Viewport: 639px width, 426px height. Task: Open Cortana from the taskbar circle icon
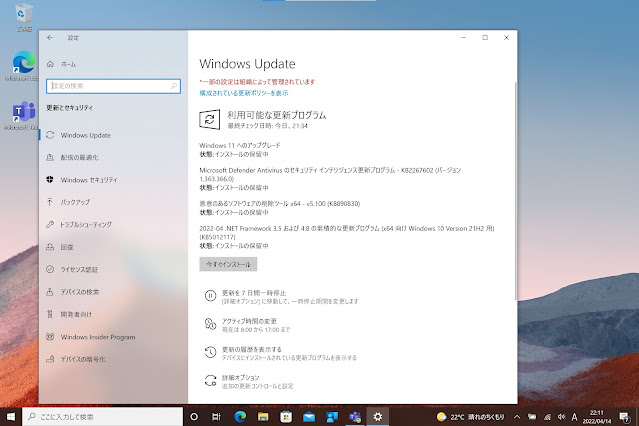(x=194, y=417)
